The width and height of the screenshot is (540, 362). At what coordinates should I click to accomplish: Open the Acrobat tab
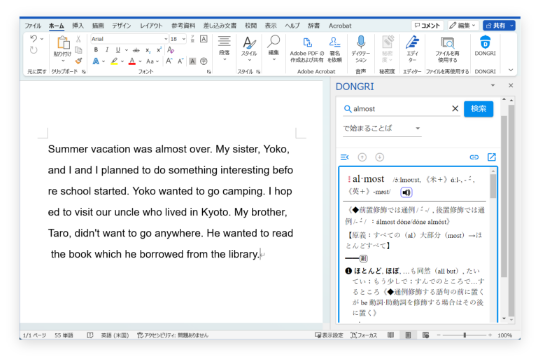[x=340, y=25]
